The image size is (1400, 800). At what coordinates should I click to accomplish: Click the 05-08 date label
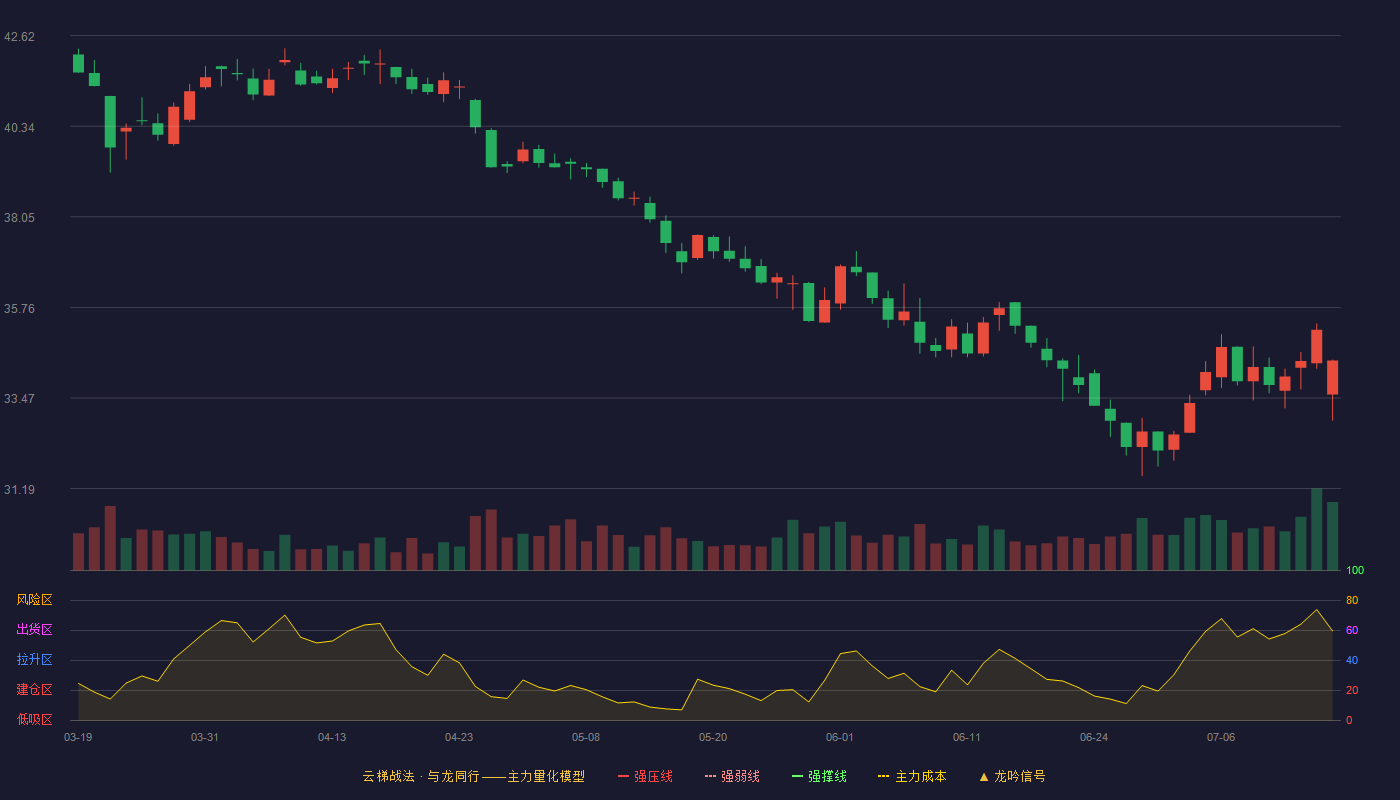(586, 737)
